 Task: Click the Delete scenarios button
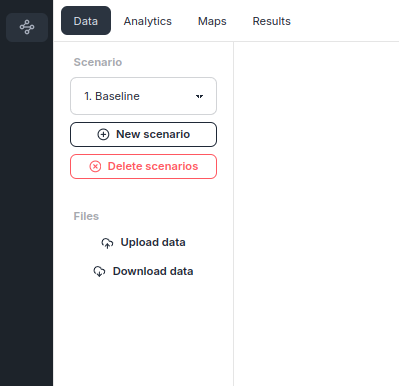pos(143,166)
